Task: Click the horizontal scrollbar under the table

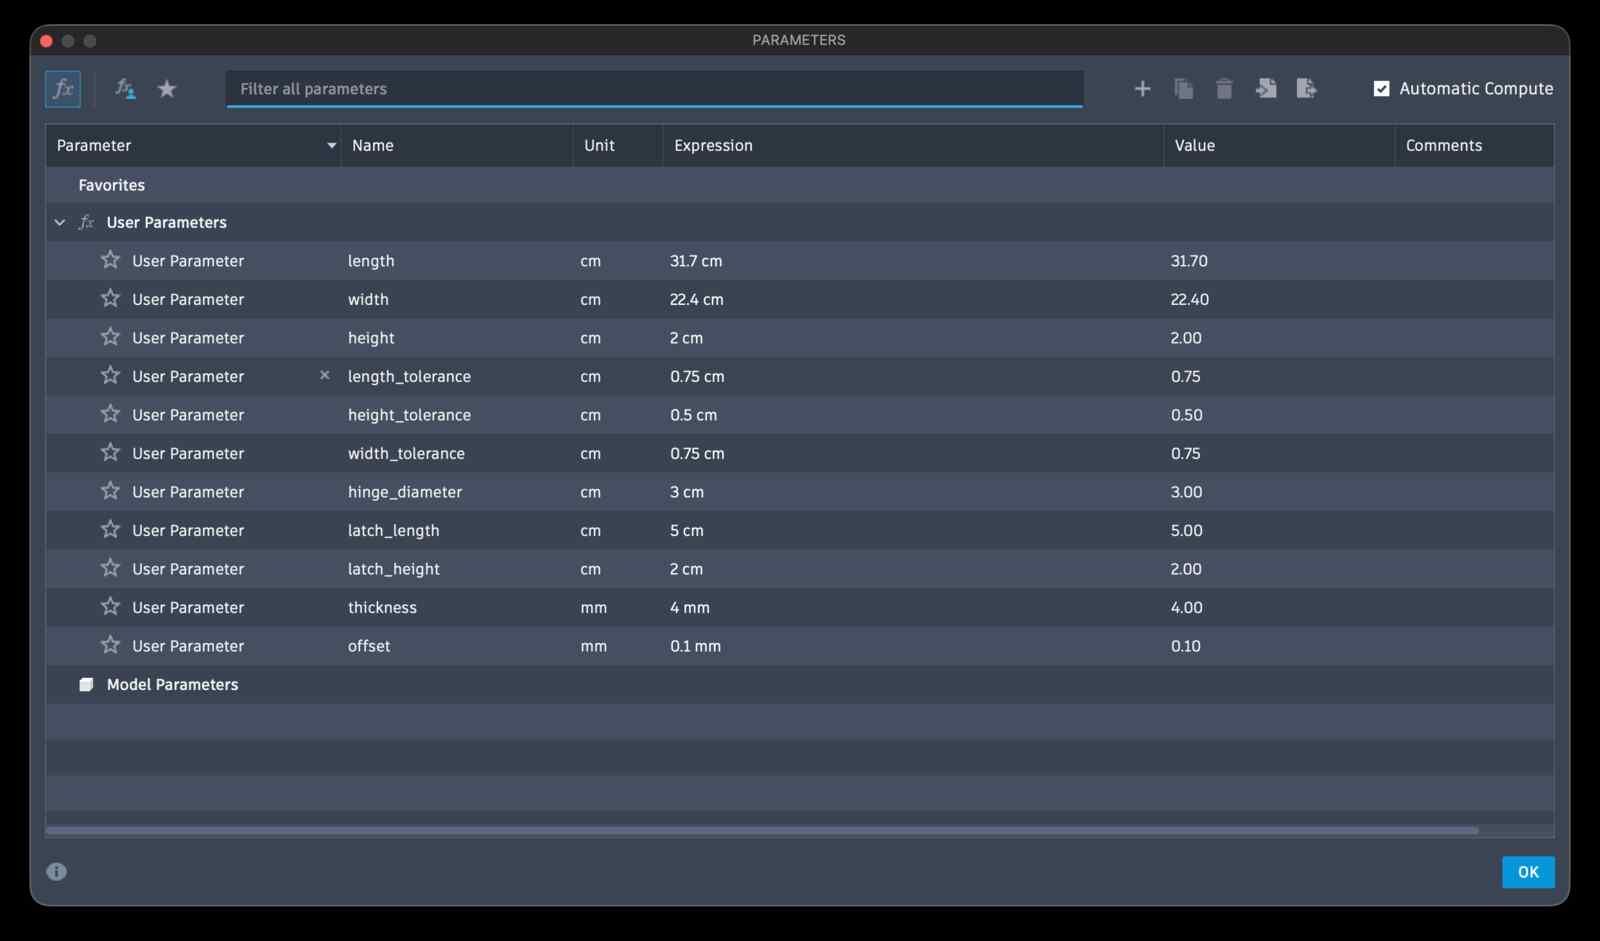Action: (762, 830)
